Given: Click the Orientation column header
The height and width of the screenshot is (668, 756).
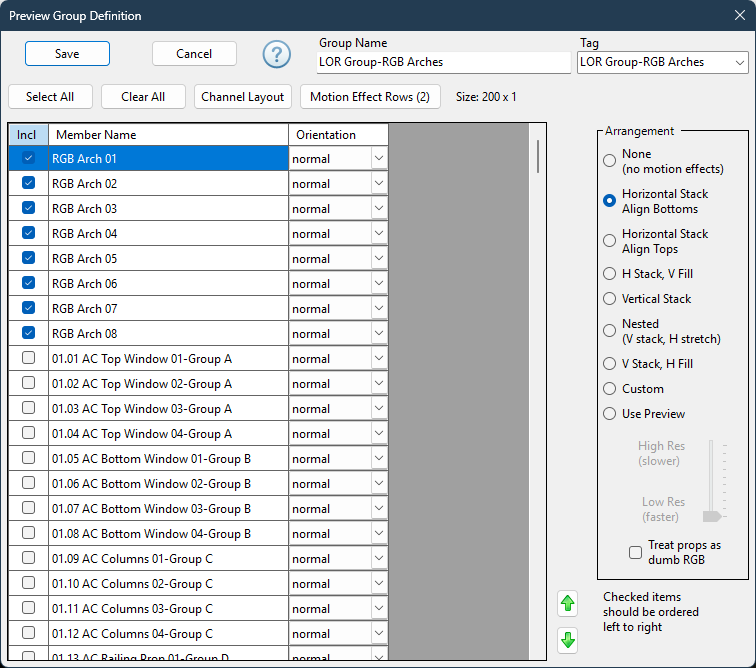Looking at the screenshot, I should click(338, 135).
